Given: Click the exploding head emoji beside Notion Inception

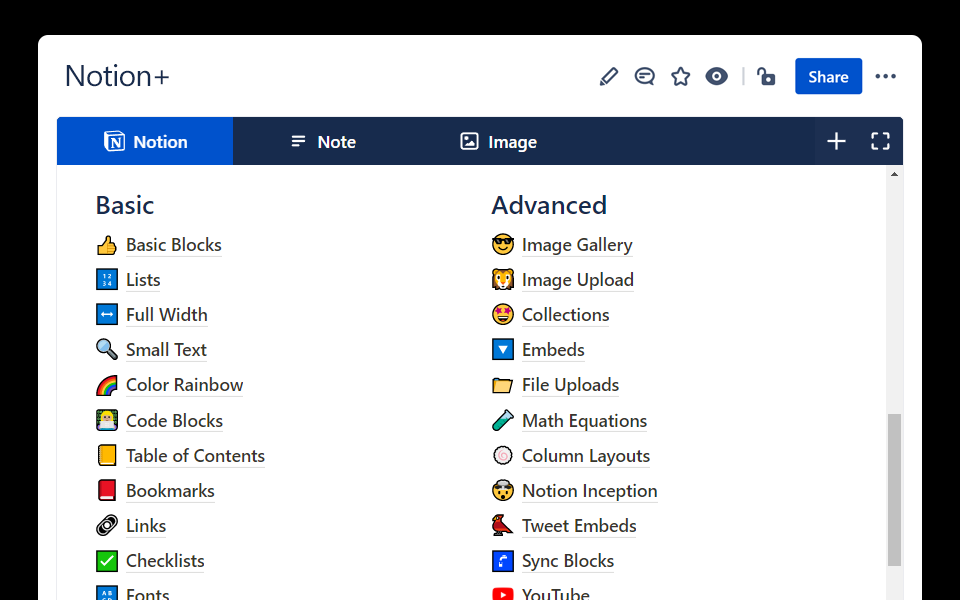Looking at the screenshot, I should 503,490.
